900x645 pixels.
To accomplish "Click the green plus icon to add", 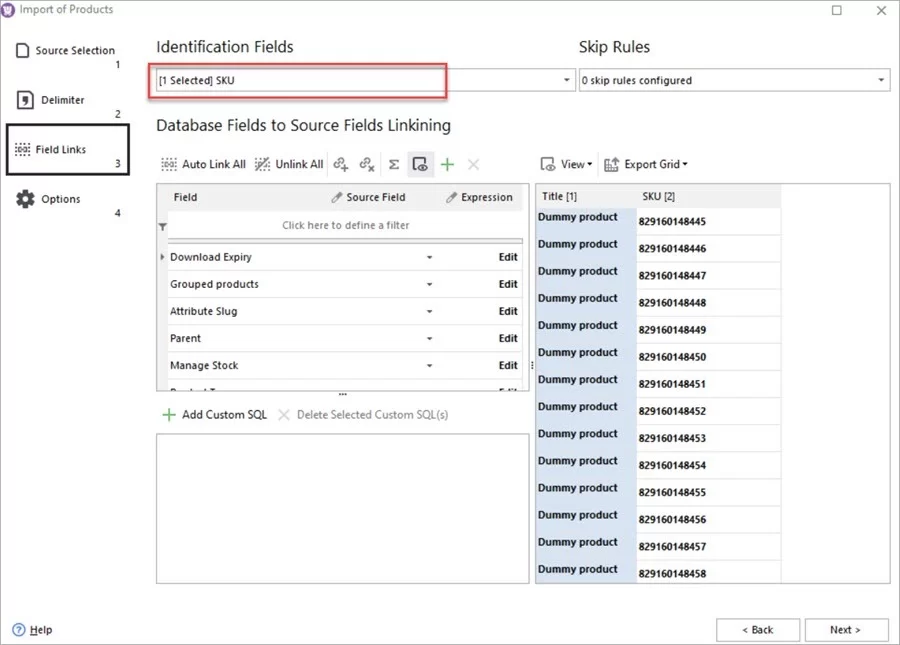I will tap(447, 164).
